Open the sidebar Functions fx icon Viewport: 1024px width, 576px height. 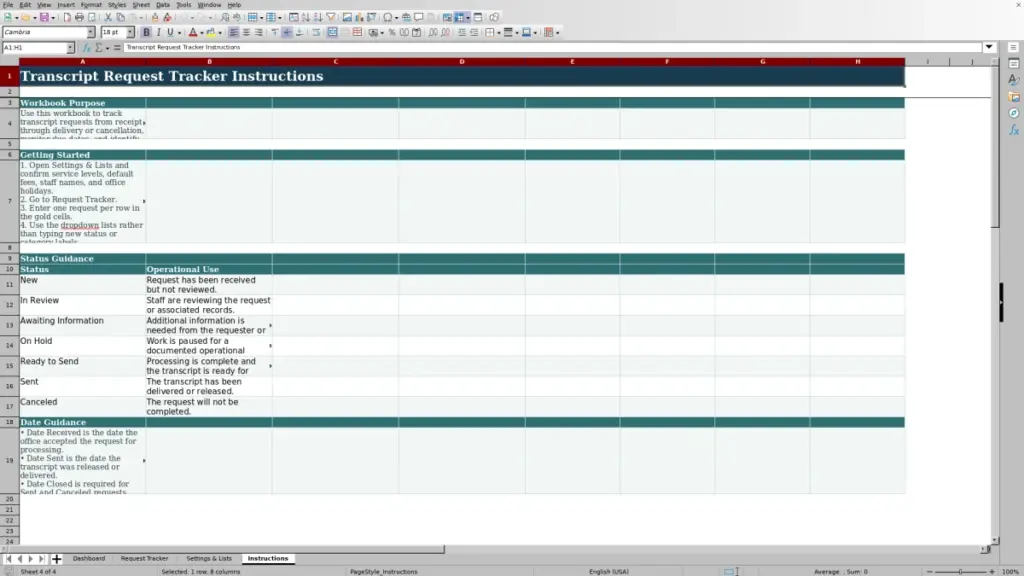click(1014, 130)
